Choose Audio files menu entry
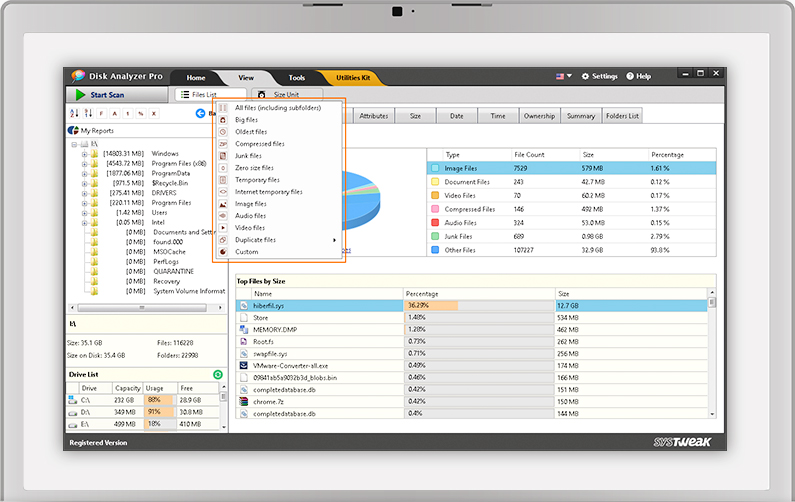Screen dimensions: 795x502 pyautogui.click(x=250, y=216)
